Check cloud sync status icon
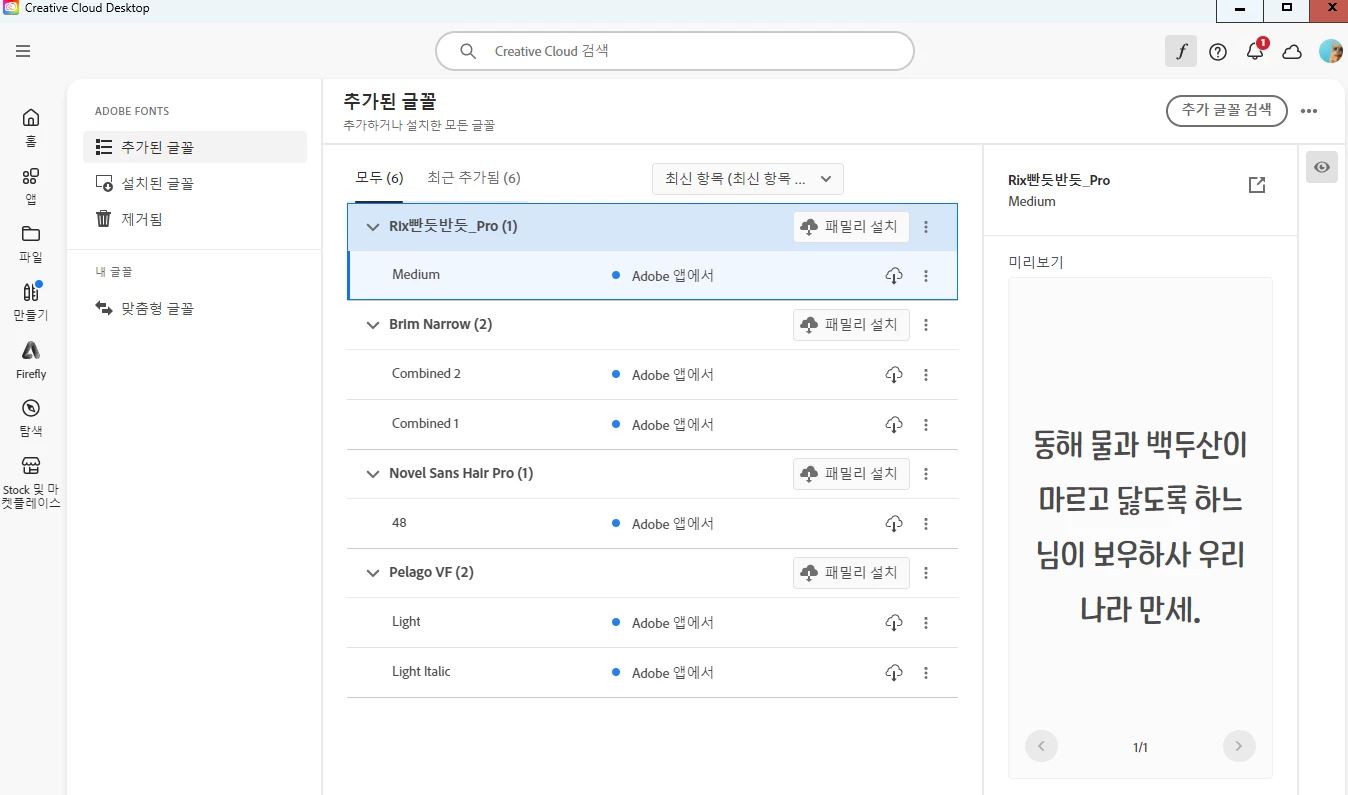This screenshot has height=795, width=1348. (x=1292, y=52)
